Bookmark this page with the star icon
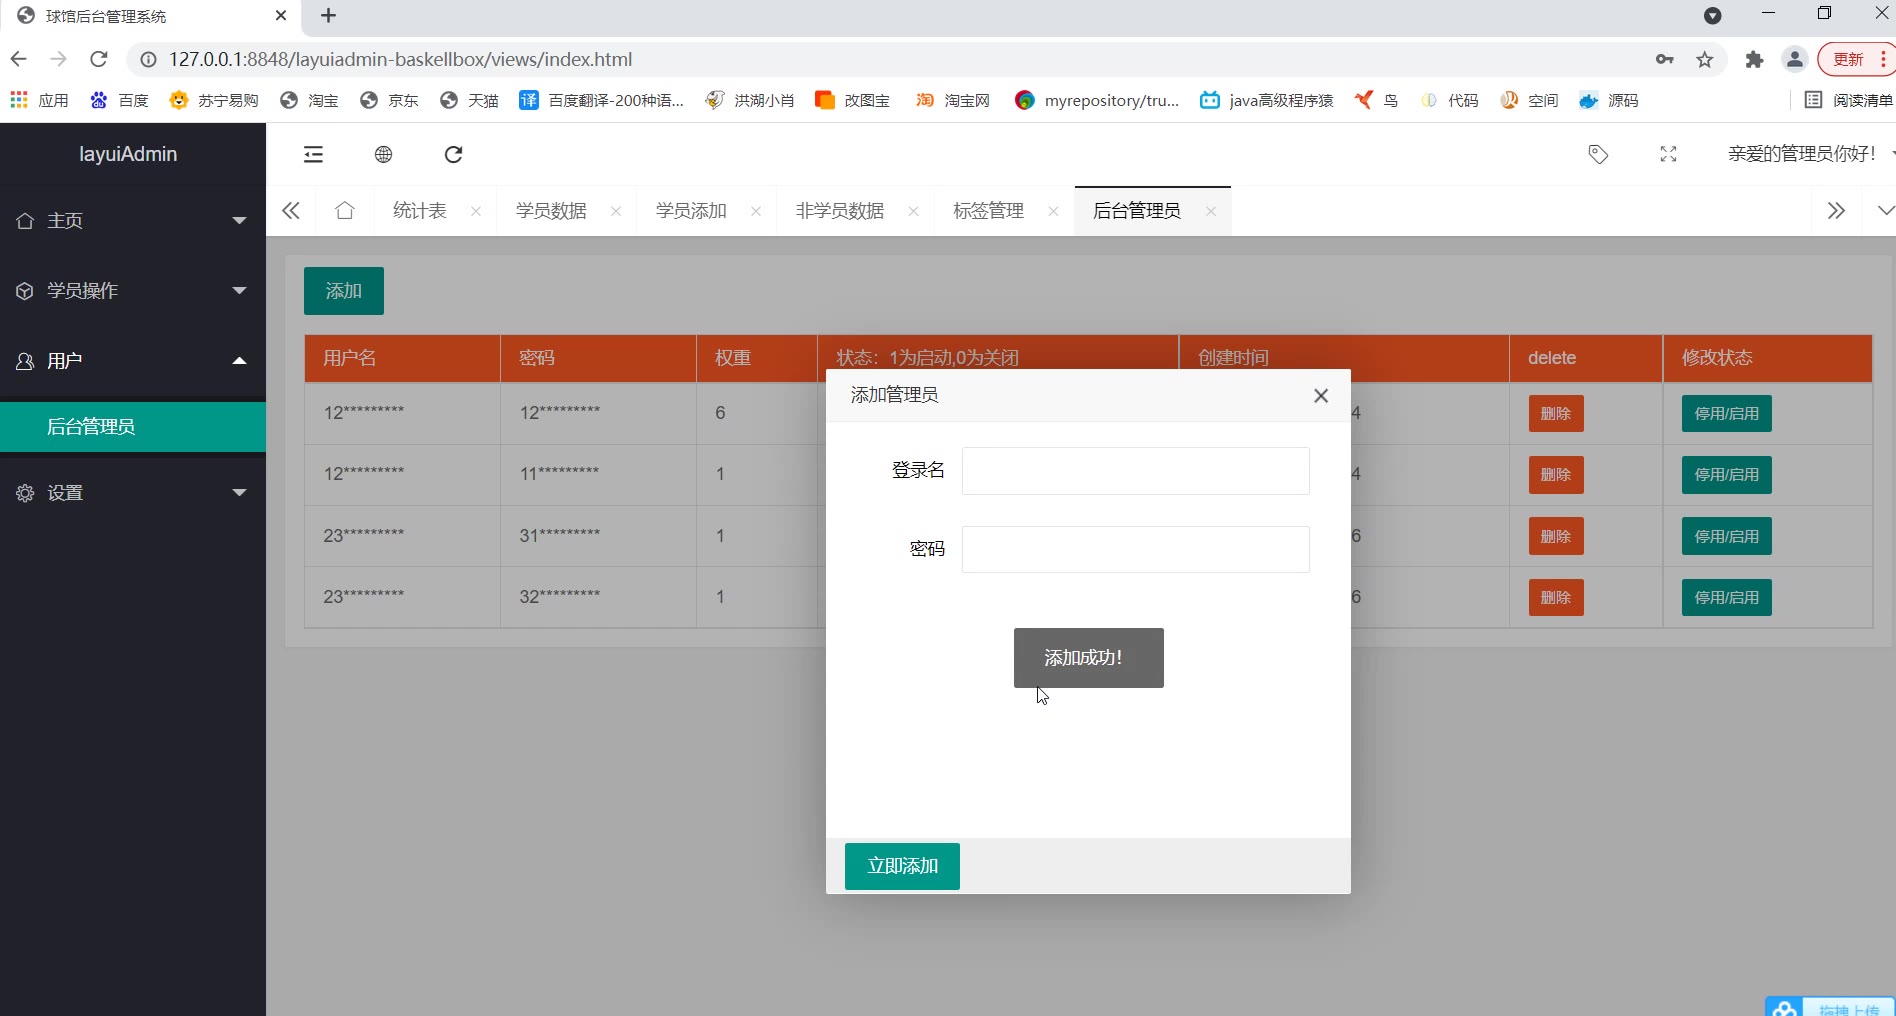 (1705, 60)
